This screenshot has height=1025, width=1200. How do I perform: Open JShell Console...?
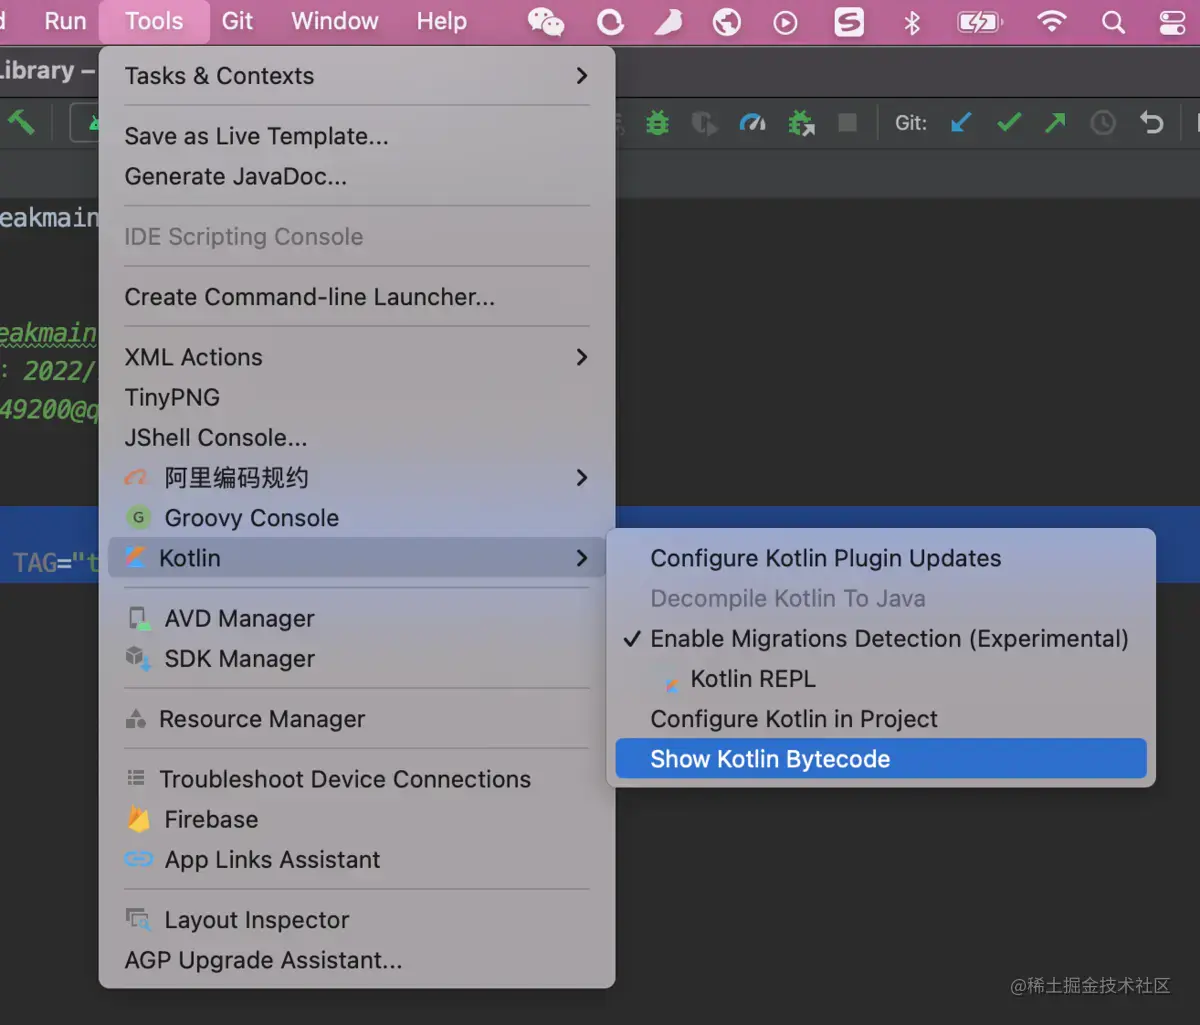coord(357,438)
